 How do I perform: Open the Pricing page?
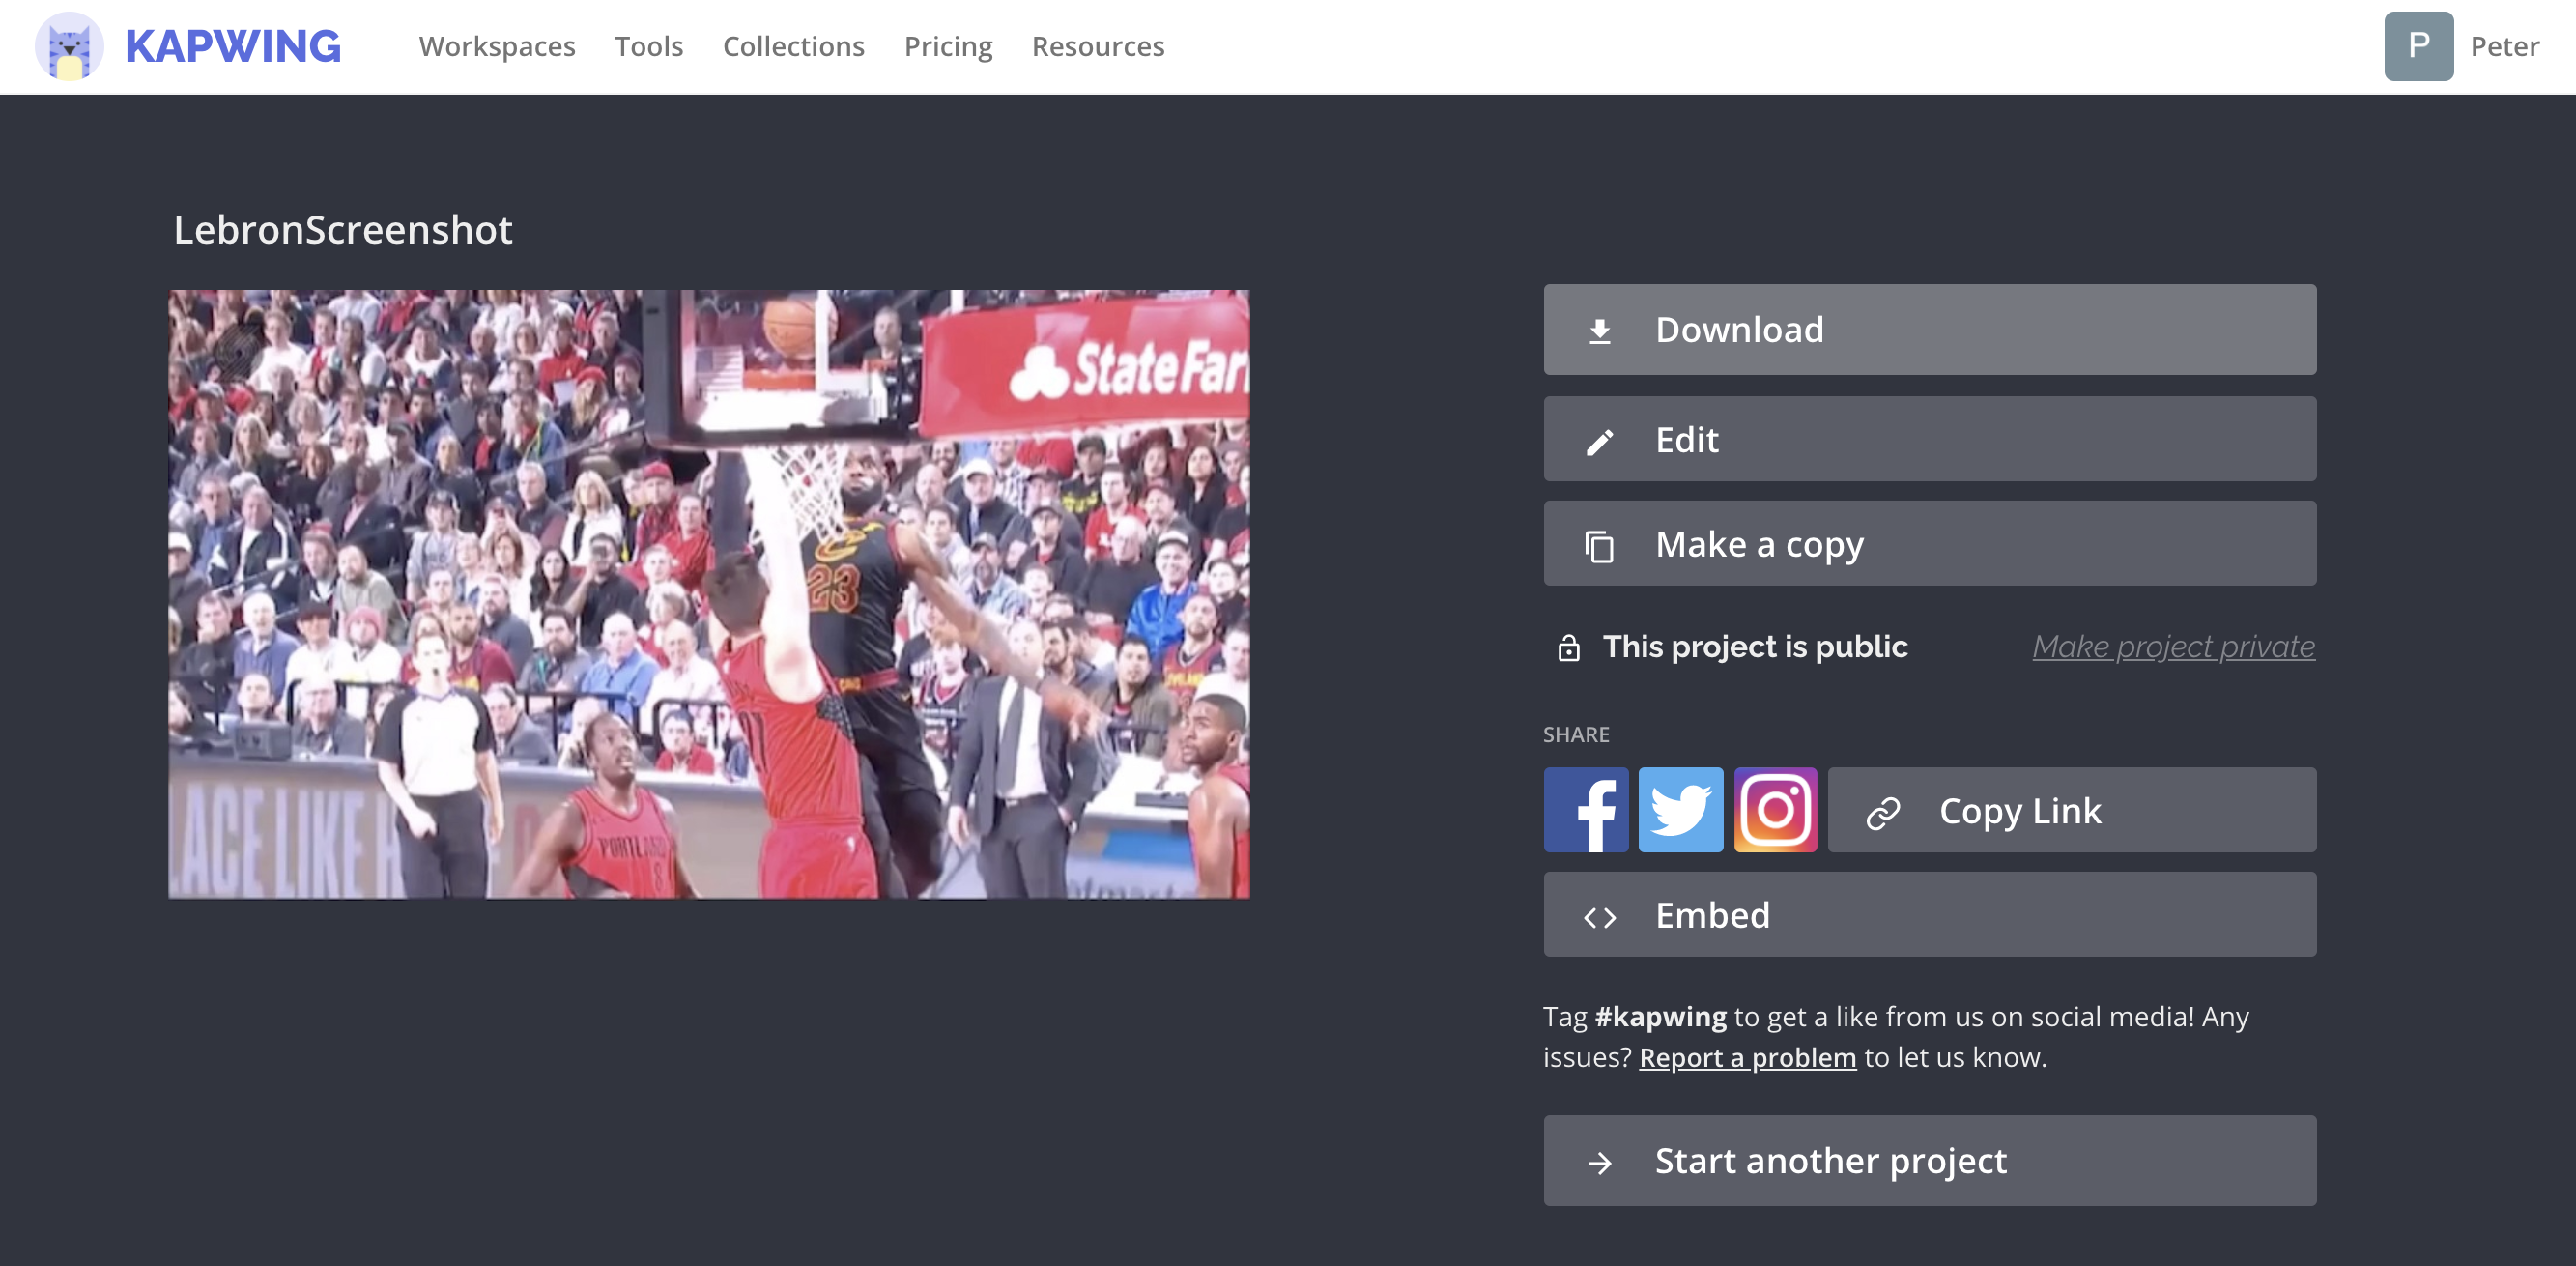[x=948, y=46]
